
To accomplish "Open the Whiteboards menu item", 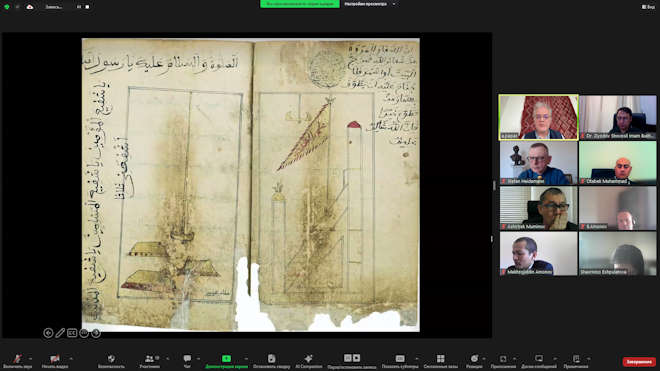I will [x=539, y=358].
